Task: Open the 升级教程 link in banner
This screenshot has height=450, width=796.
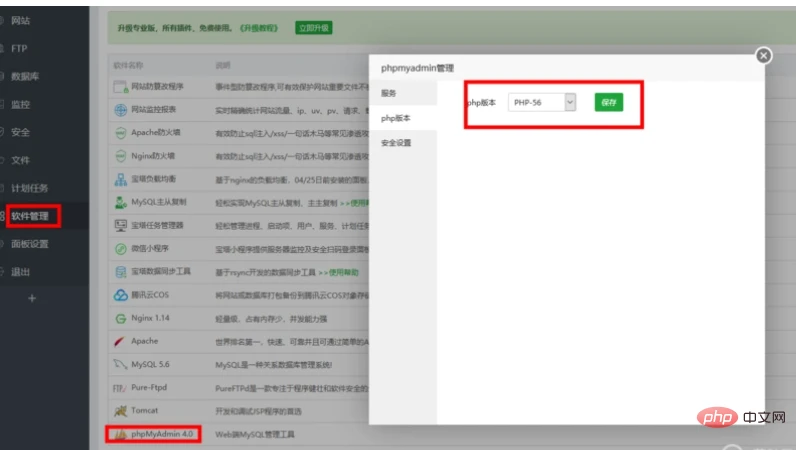Action: click(259, 28)
